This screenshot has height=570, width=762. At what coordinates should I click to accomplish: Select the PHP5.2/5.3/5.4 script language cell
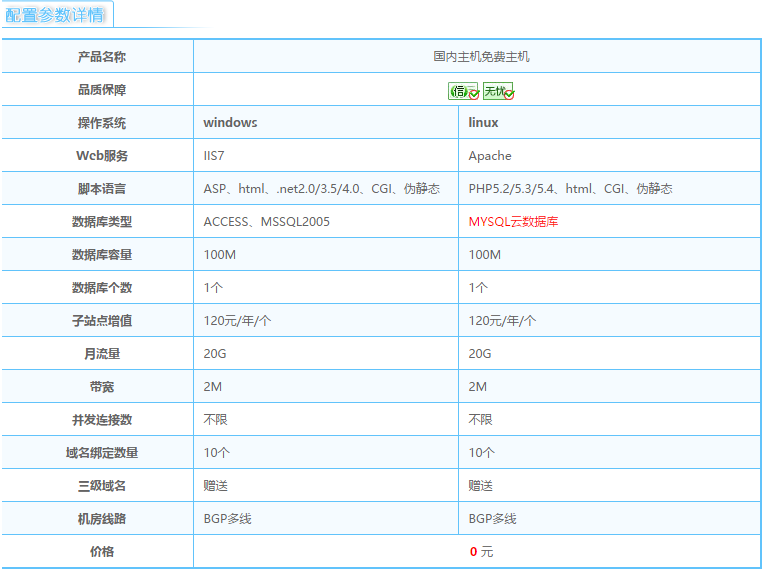(570, 189)
